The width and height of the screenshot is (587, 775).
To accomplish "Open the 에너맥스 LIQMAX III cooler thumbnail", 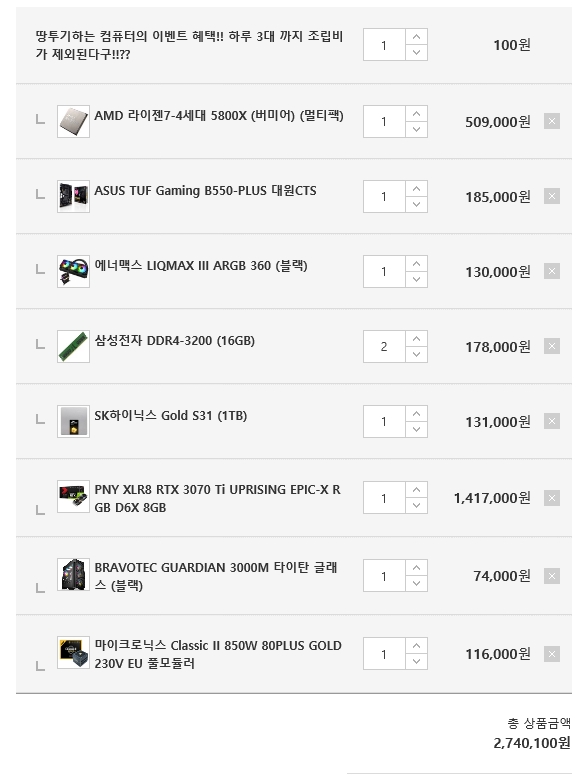I will tap(73, 271).
